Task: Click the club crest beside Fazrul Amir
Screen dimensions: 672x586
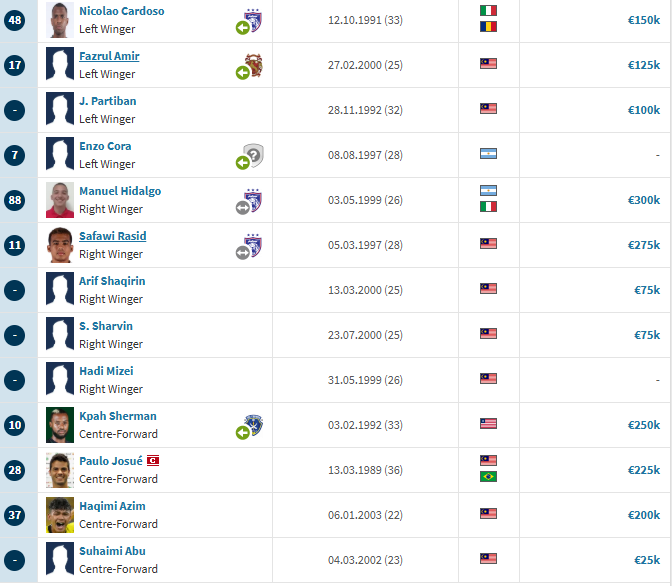Action: tap(254, 65)
